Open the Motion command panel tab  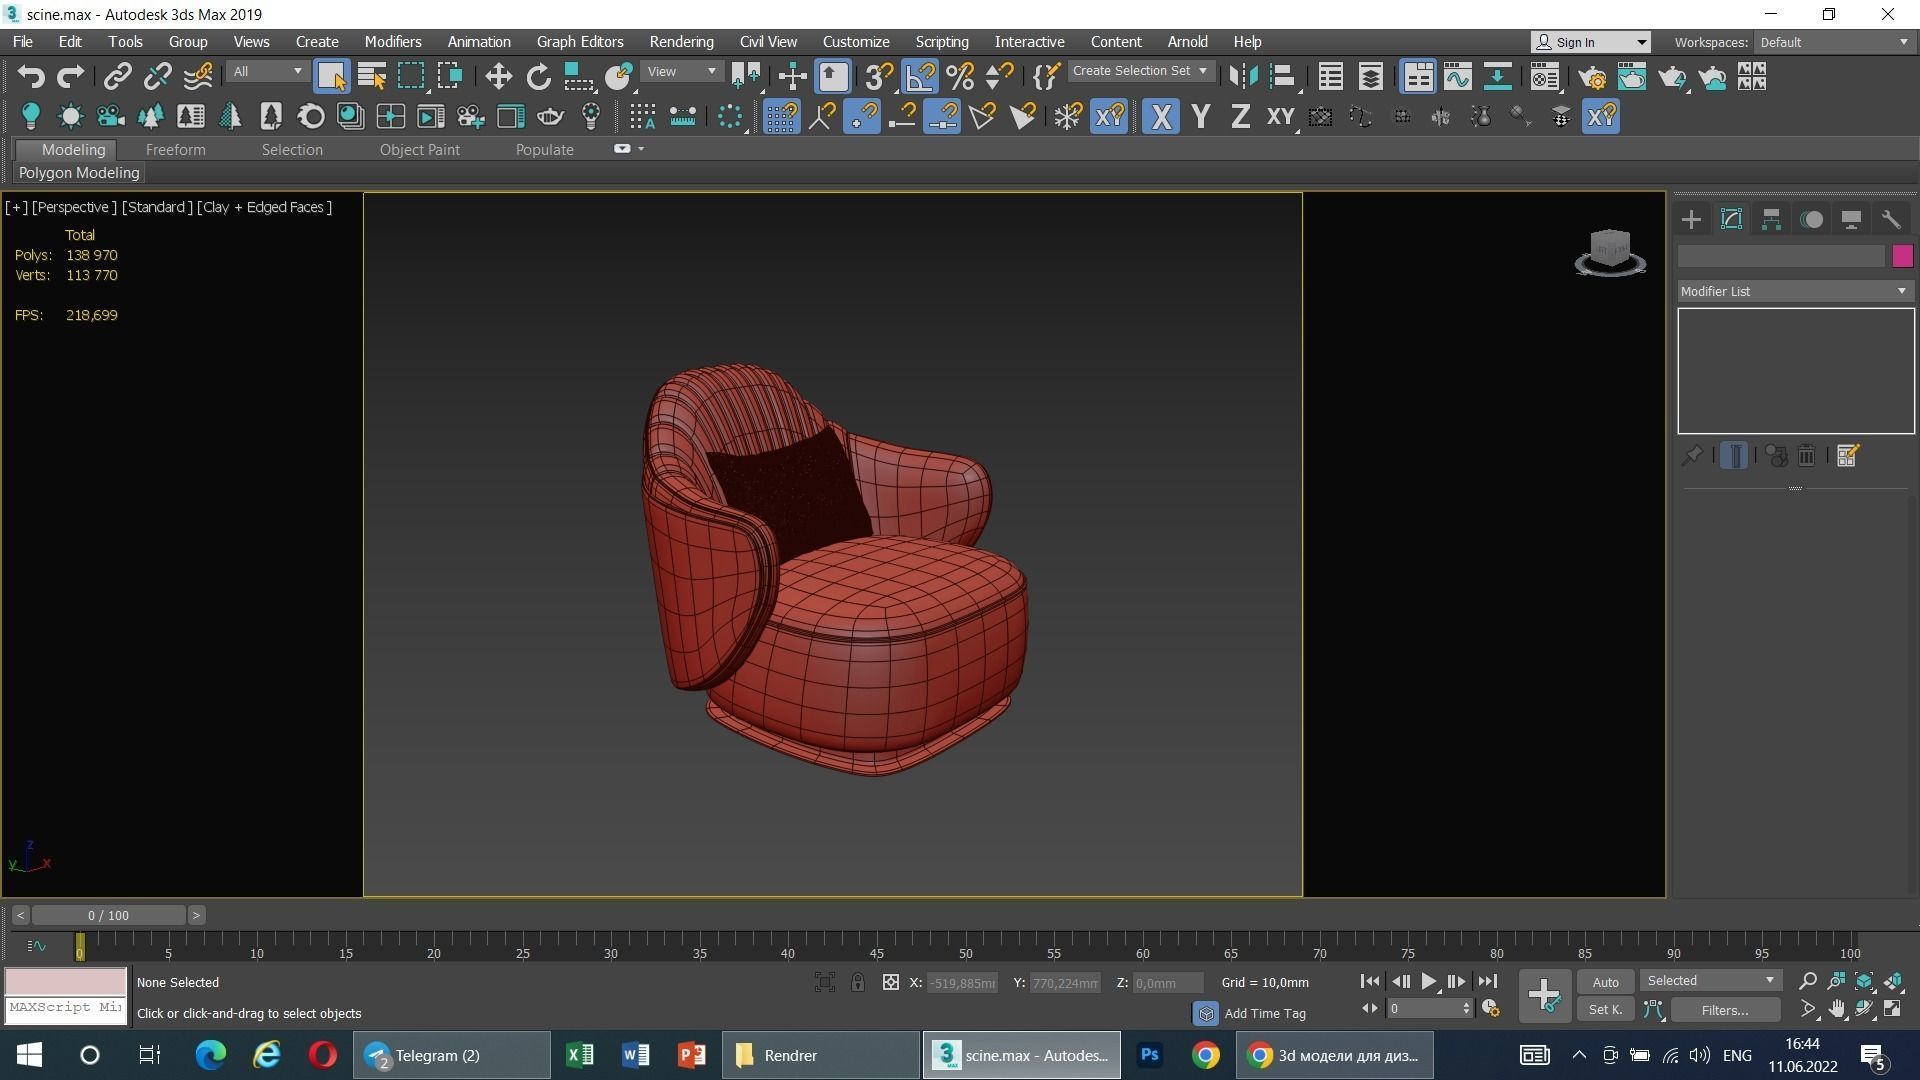[1811, 220]
